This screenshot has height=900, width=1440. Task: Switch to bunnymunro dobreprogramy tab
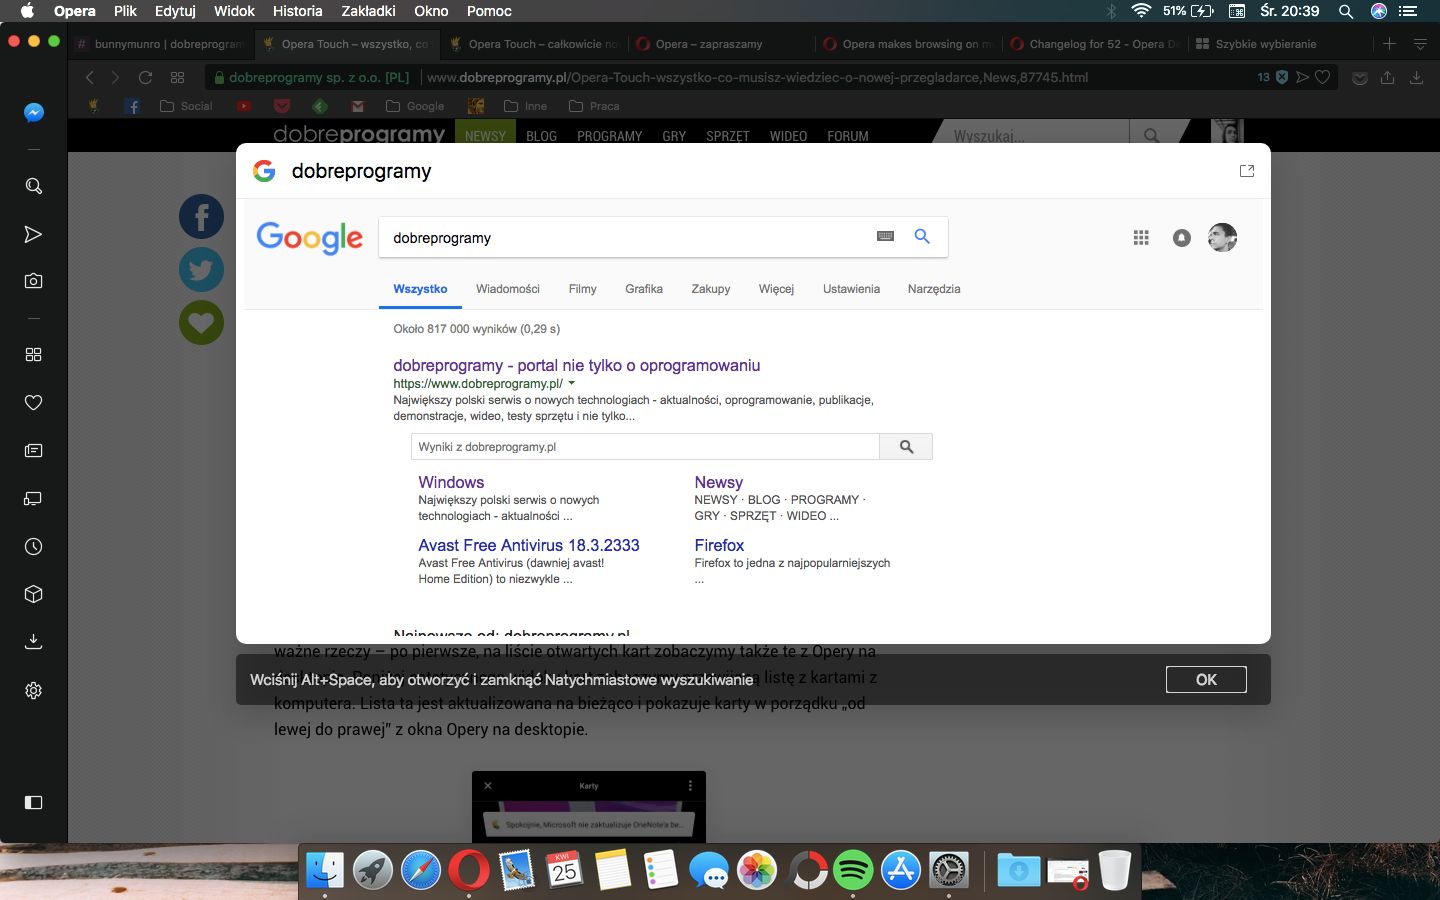(x=160, y=44)
